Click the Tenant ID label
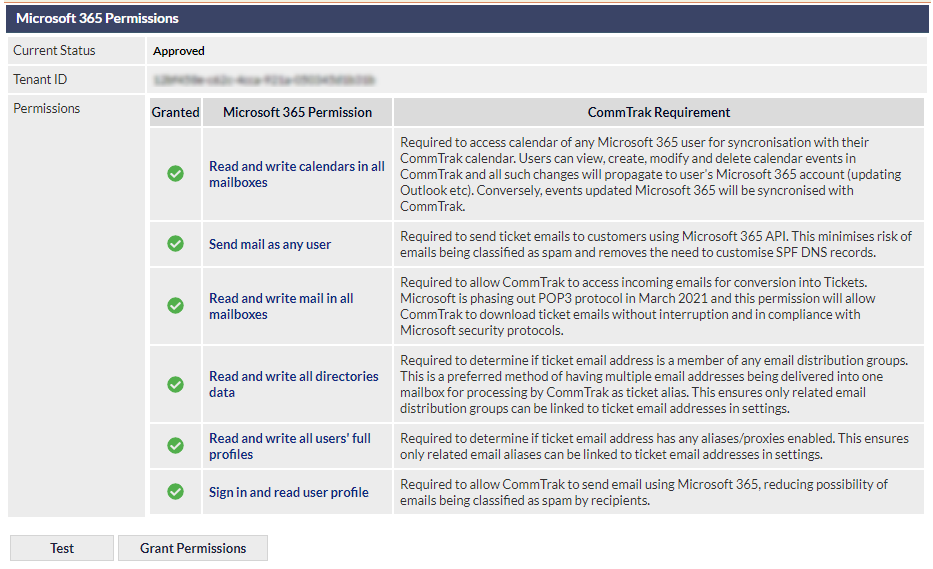This screenshot has height=569, width=933. click(x=40, y=79)
